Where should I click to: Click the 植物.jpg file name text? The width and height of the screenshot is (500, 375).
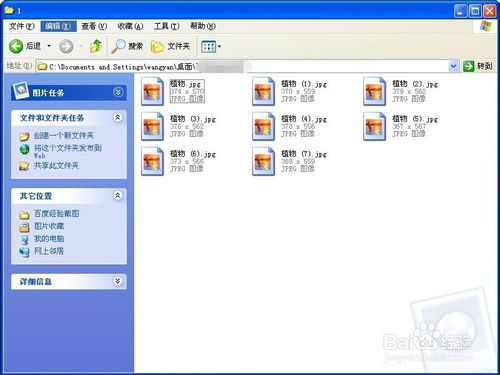coord(185,84)
